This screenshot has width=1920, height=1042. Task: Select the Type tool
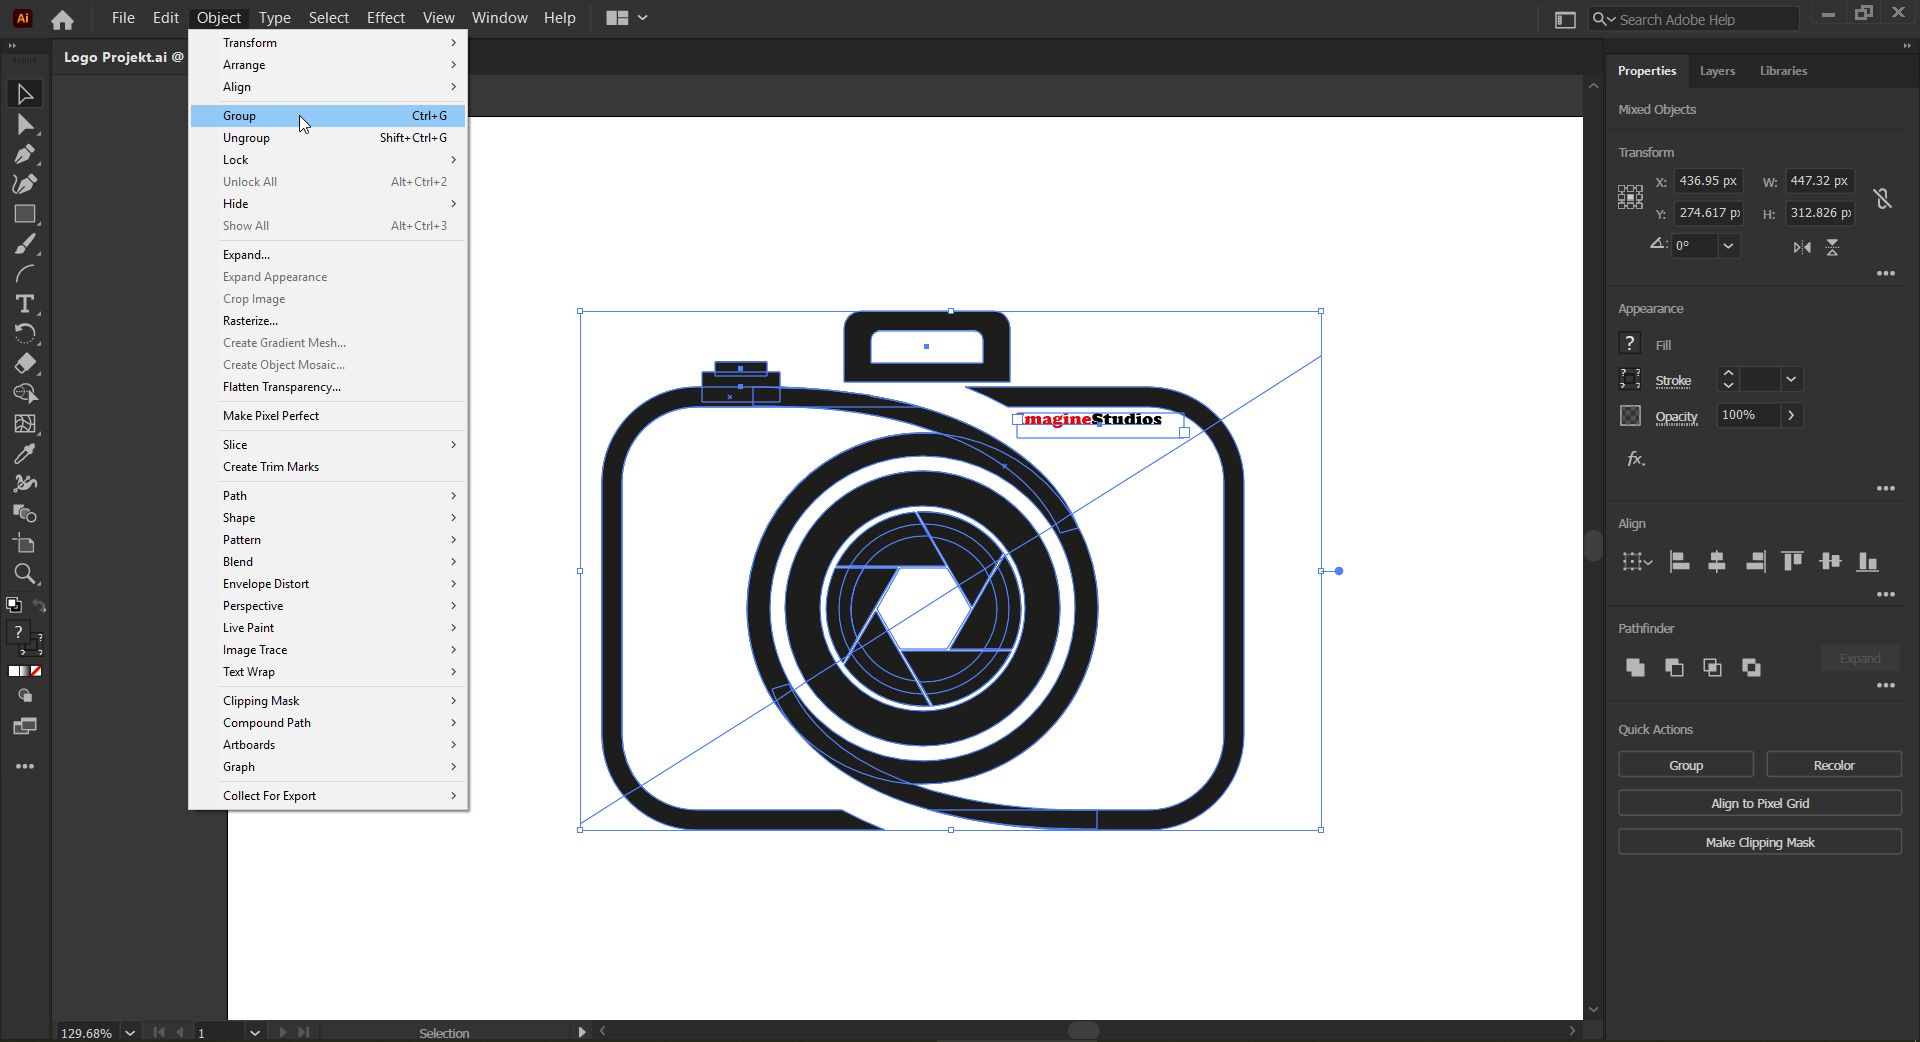click(x=25, y=304)
